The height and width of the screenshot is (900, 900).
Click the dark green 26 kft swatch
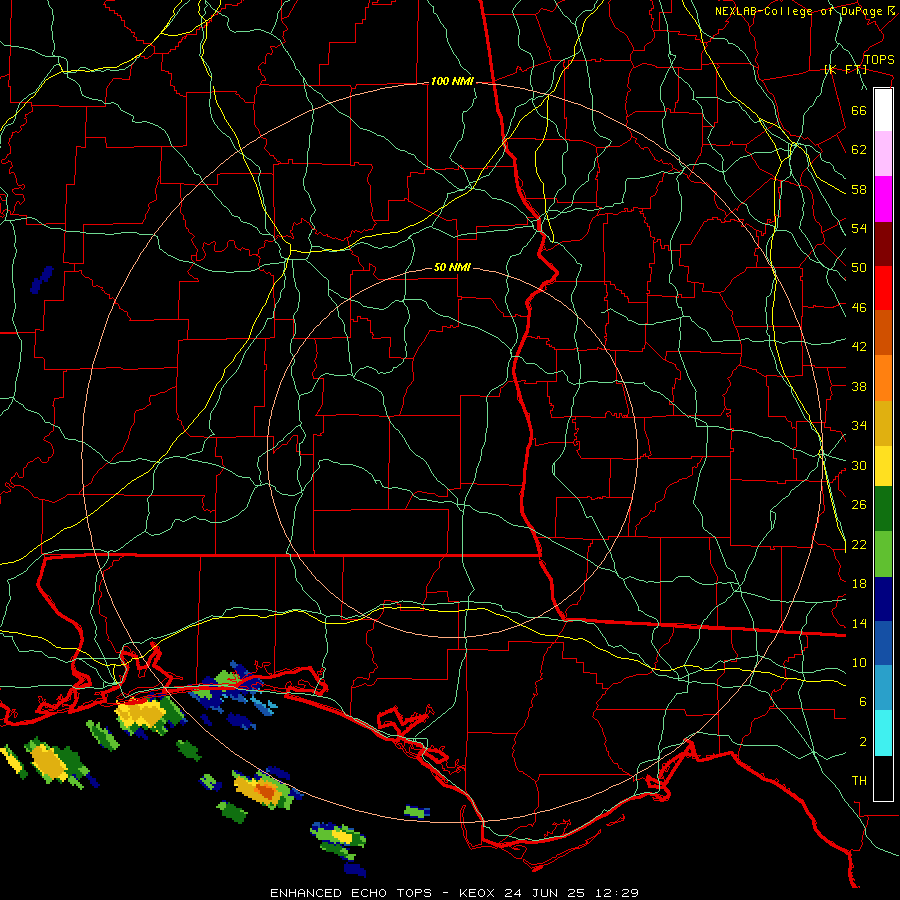[883, 509]
